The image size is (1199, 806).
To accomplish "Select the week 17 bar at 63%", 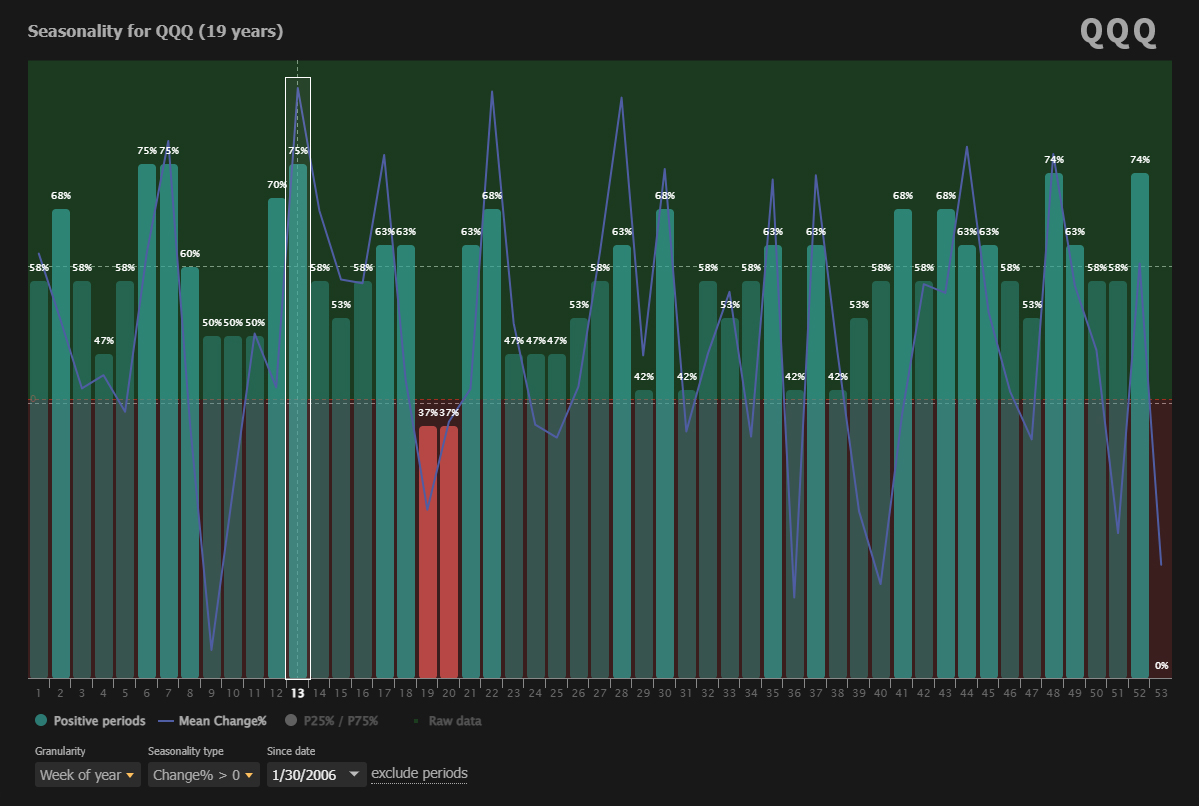I will pos(385,461).
